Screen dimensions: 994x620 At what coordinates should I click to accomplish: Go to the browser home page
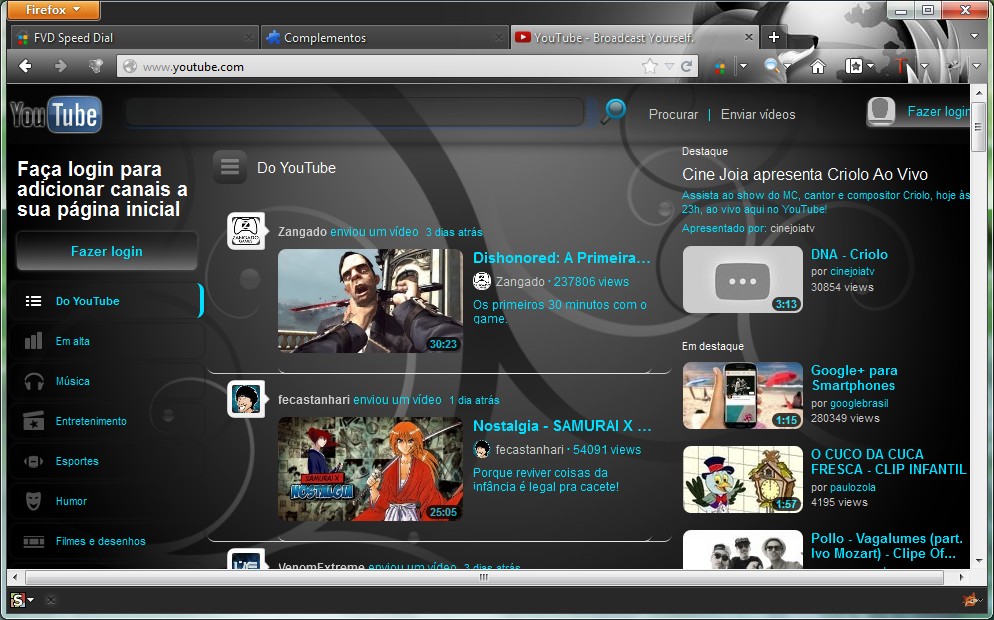point(818,66)
